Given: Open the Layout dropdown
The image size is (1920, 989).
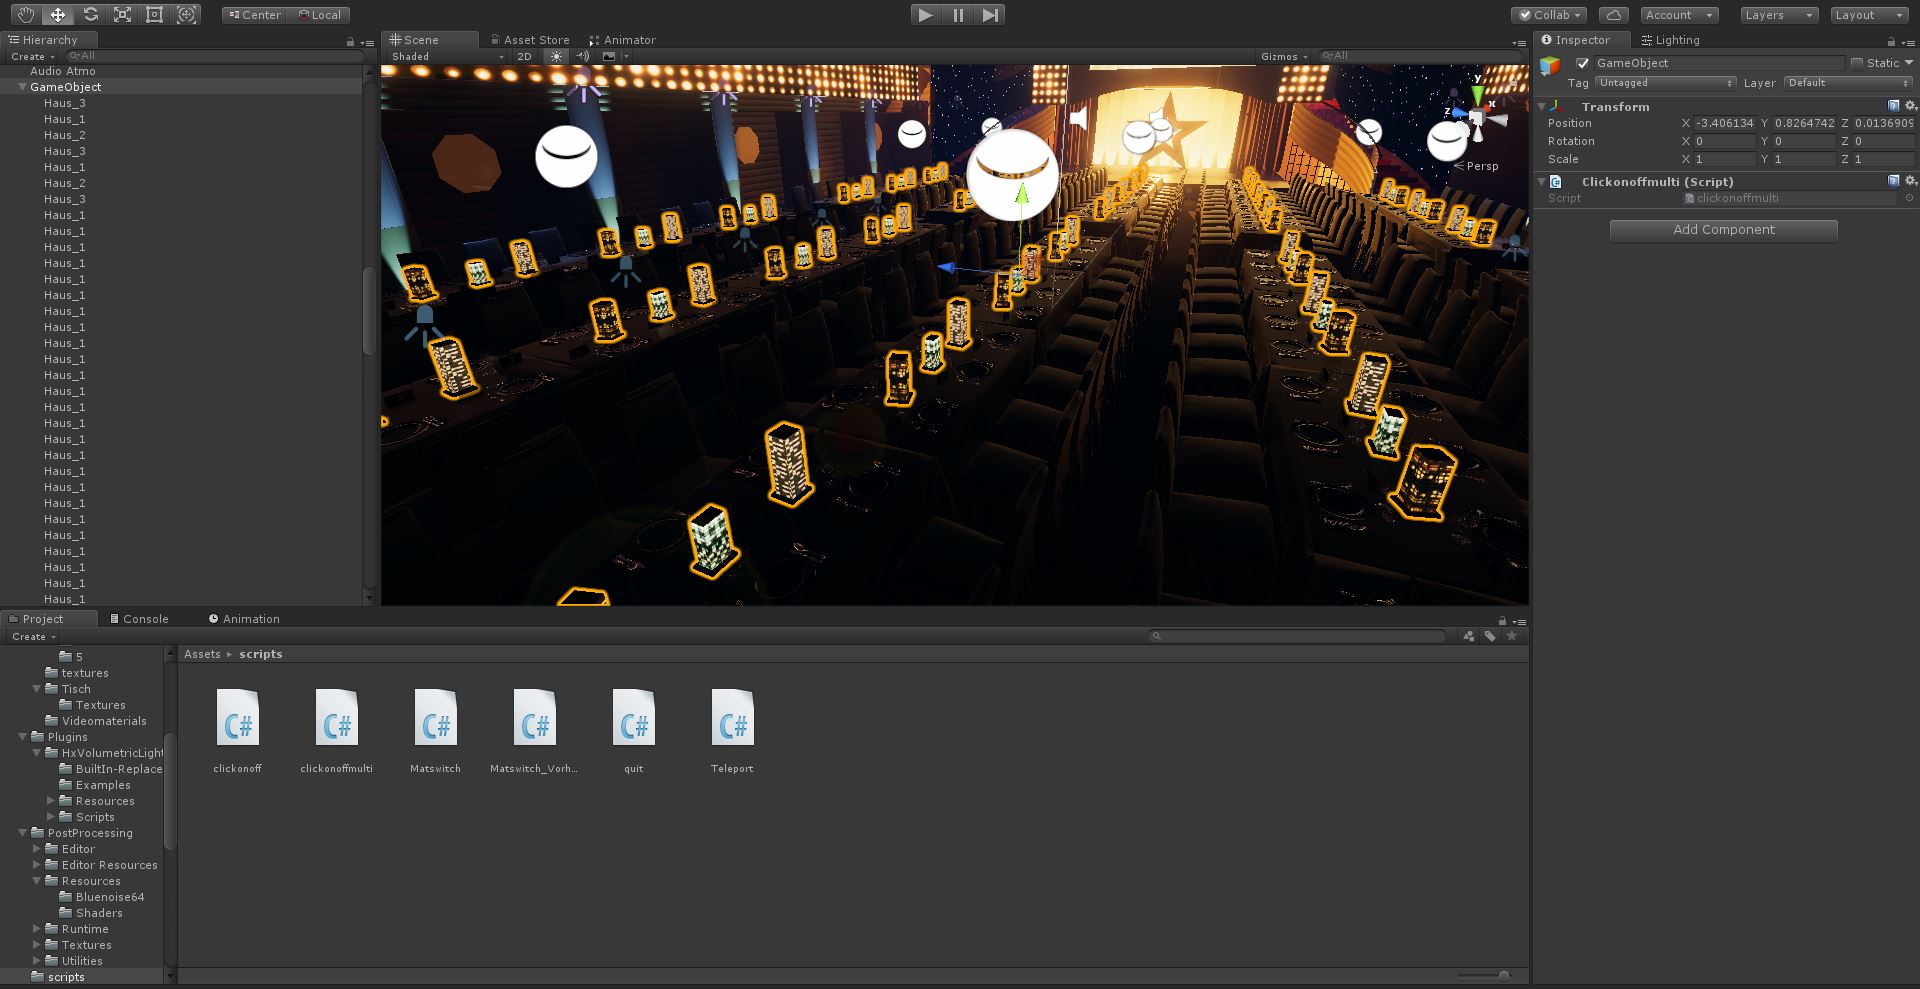Looking at the screenshot, I should (x=1869, y=15).
